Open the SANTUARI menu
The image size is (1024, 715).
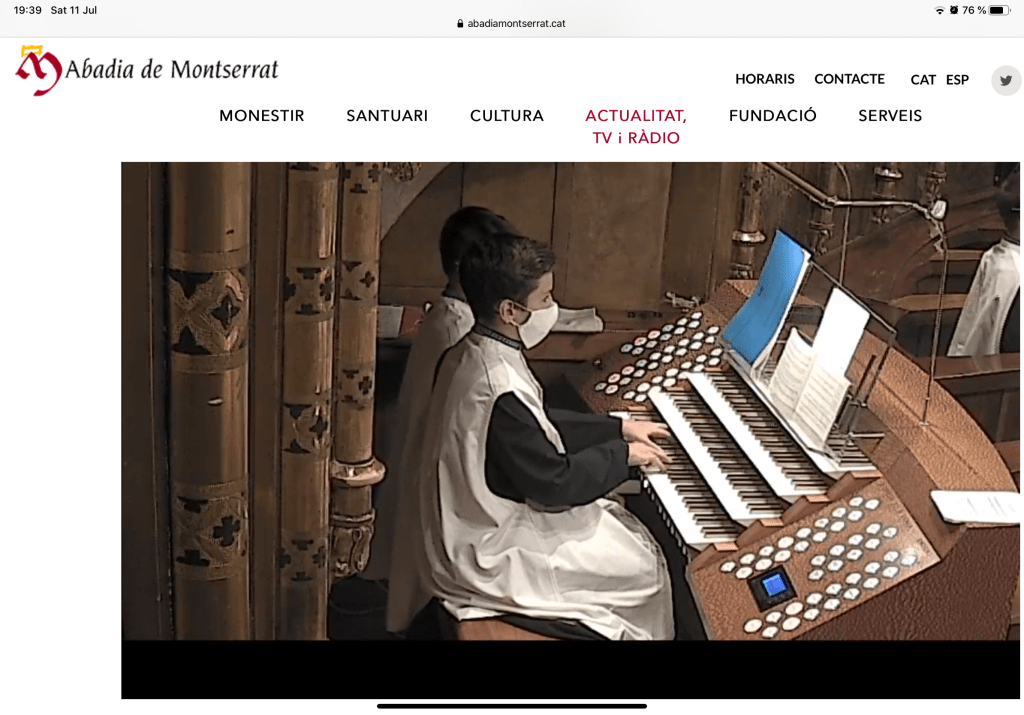(387, 116)
